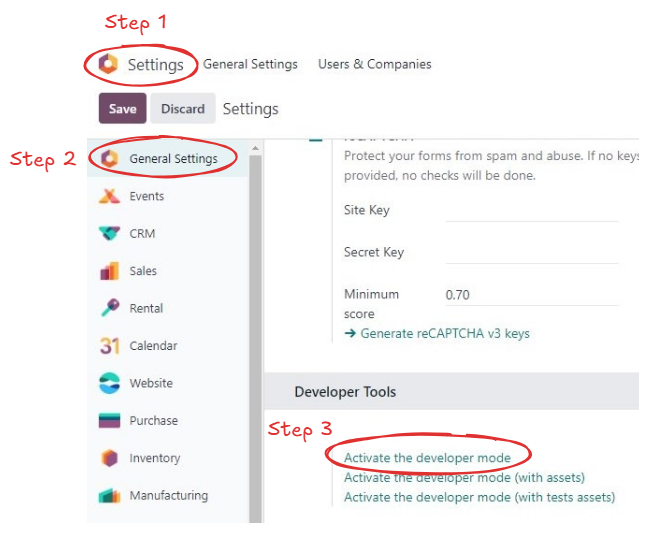Screen dimensions: 649x533
Task: Click the sidebar scrollbar up arrow
Action: (x=255, y=148)
